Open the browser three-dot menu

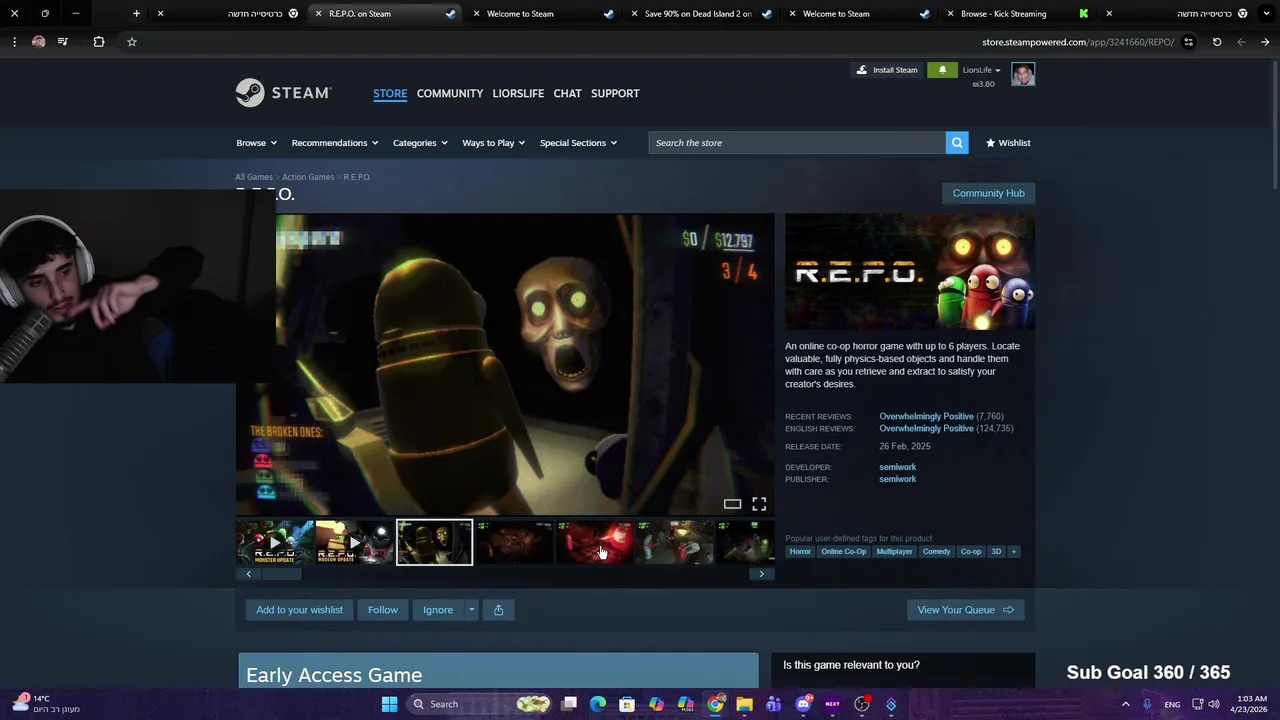click(x=14, y=42)
